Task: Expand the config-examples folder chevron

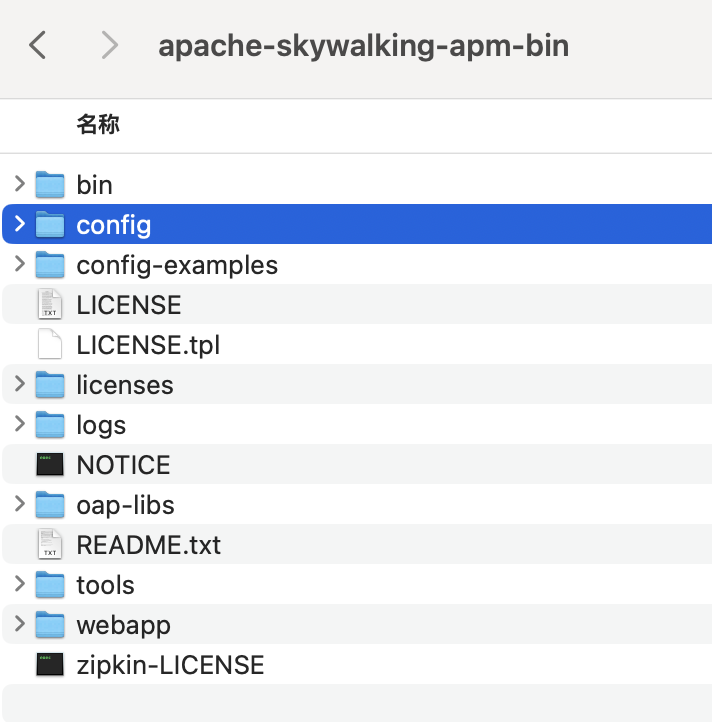Action: tap(19, 264)
